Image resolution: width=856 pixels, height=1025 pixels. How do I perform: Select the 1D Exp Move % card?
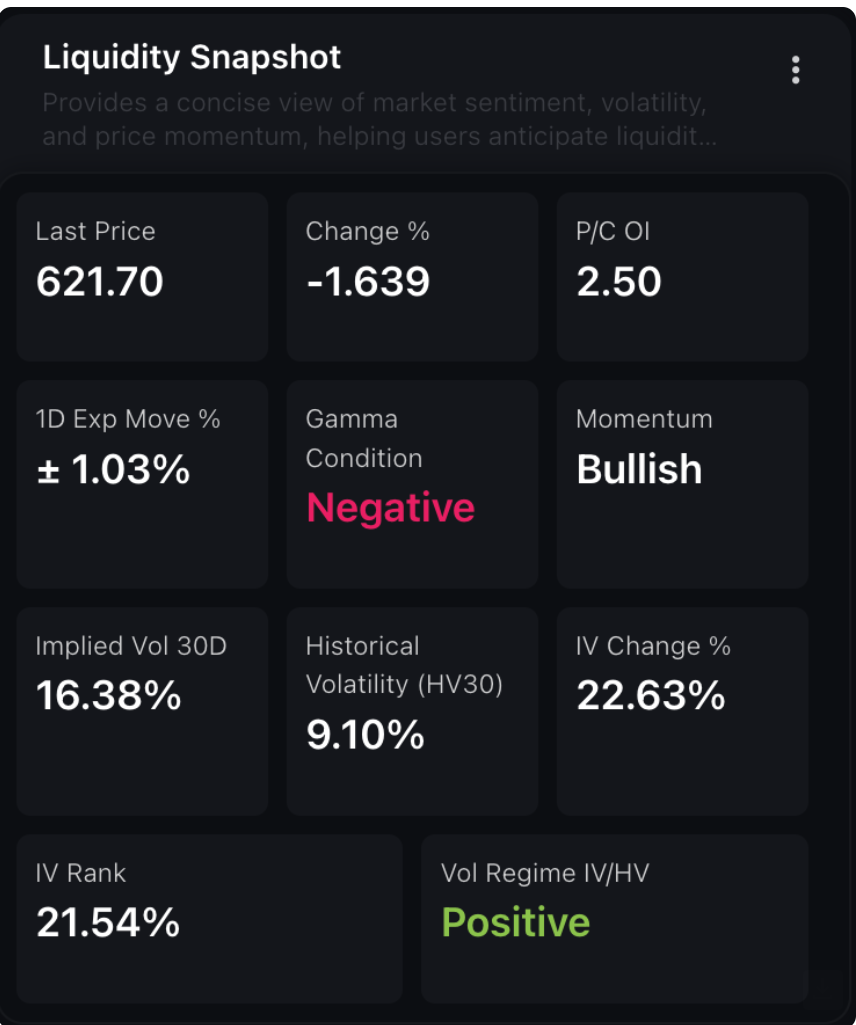point(143,484)
